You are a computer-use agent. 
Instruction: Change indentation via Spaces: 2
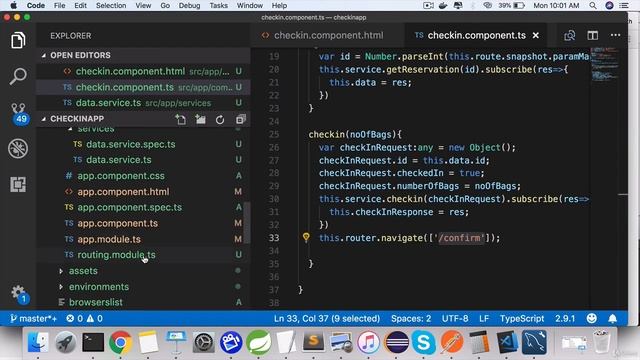click(411, 318)
